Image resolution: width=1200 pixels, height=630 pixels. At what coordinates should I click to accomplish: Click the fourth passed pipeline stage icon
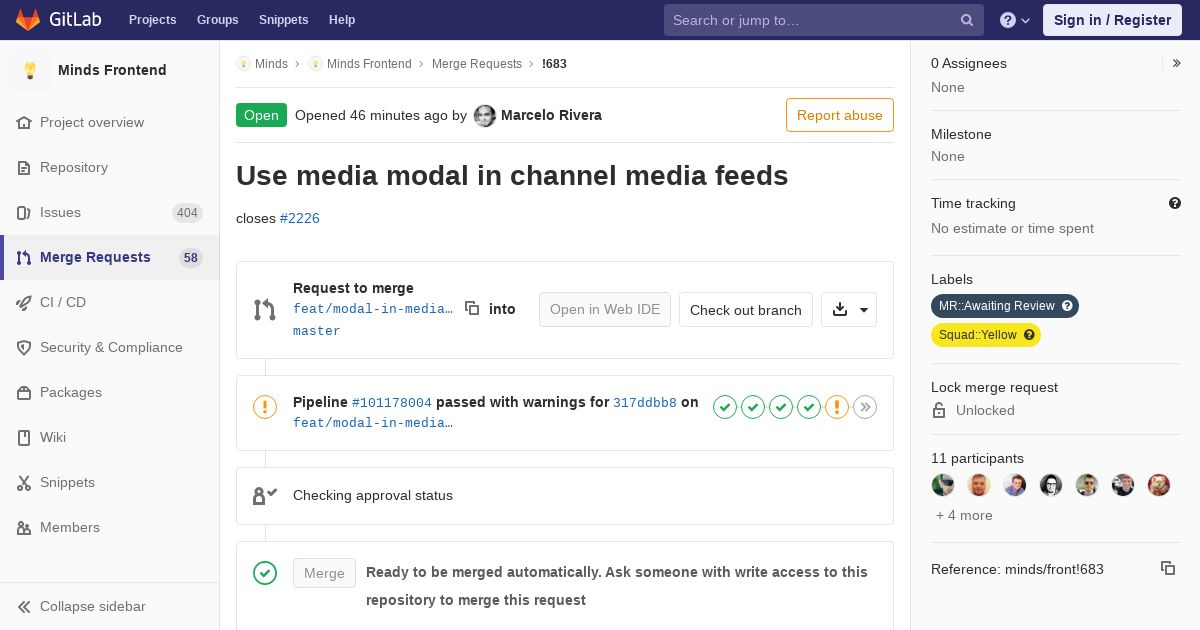pyautogui.click(x=809, y=407)
